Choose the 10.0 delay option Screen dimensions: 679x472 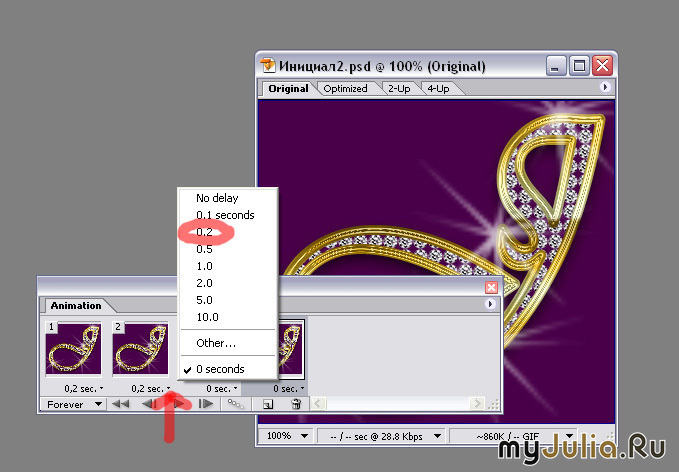[228, 317]
